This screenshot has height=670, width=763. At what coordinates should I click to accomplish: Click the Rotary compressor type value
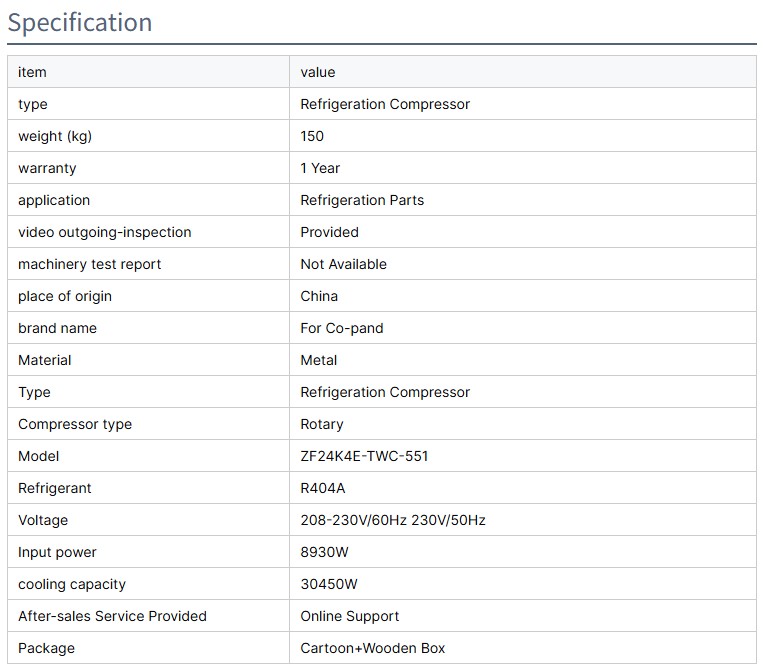coord(322,424)
